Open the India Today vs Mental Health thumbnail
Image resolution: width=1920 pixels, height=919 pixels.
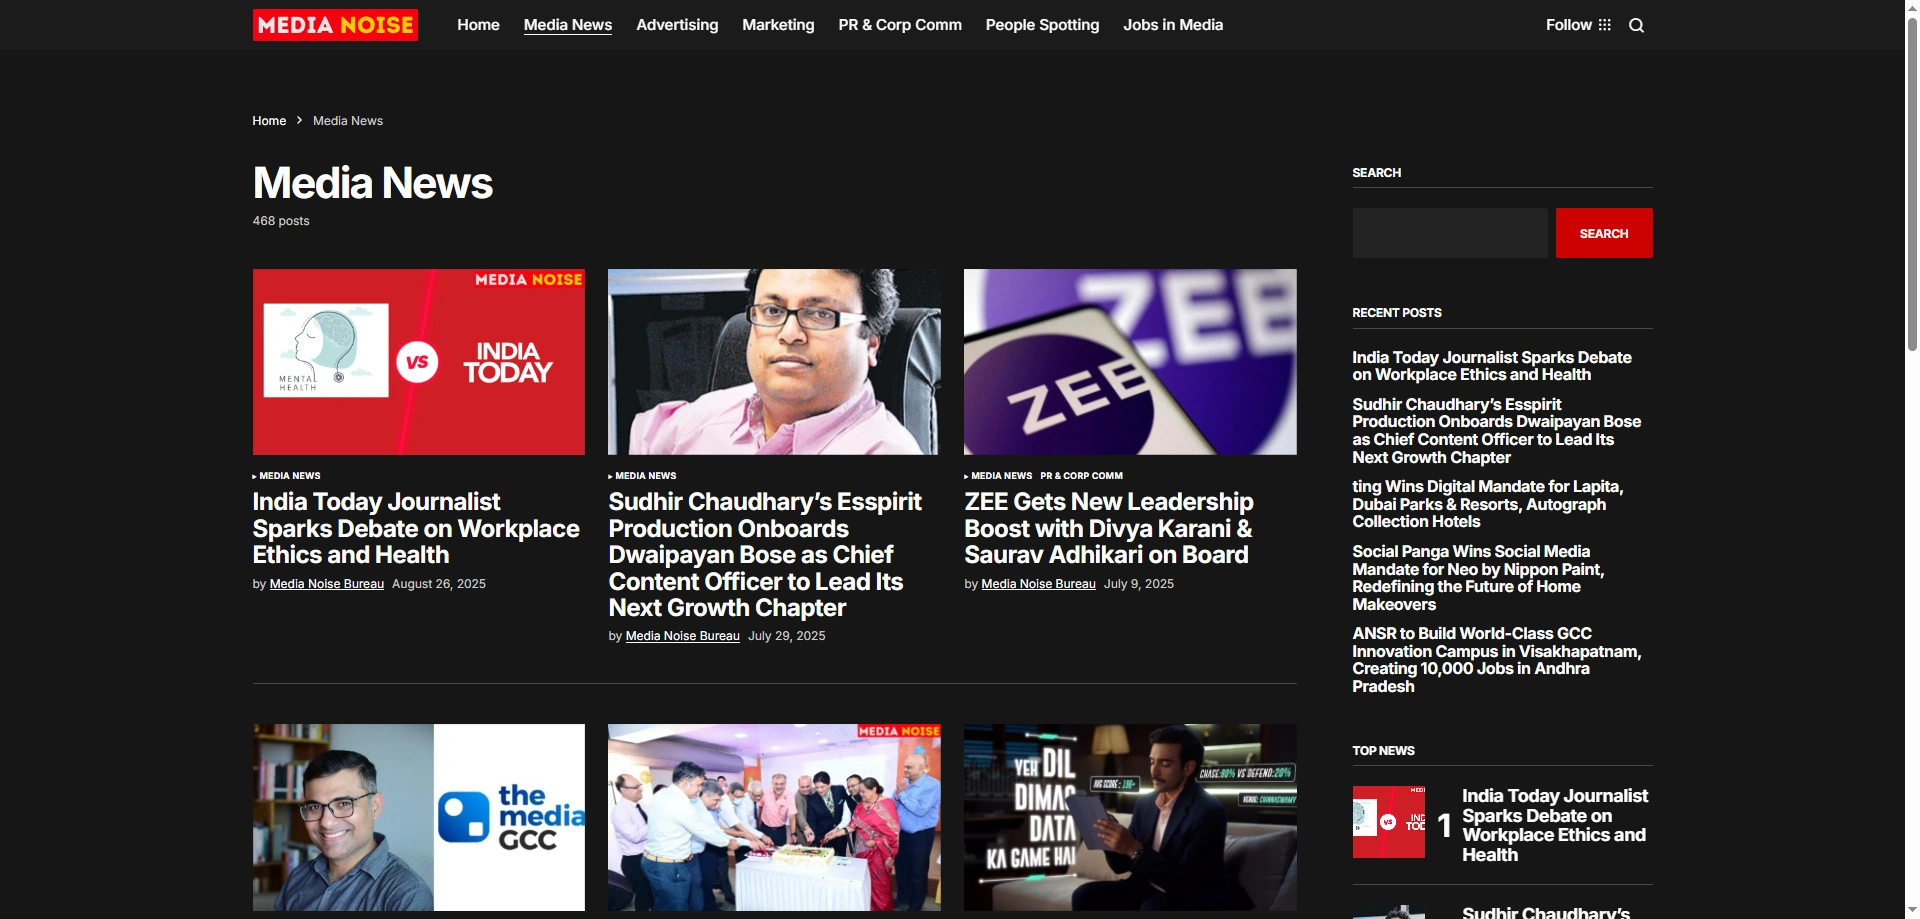[x=419, y=362]
